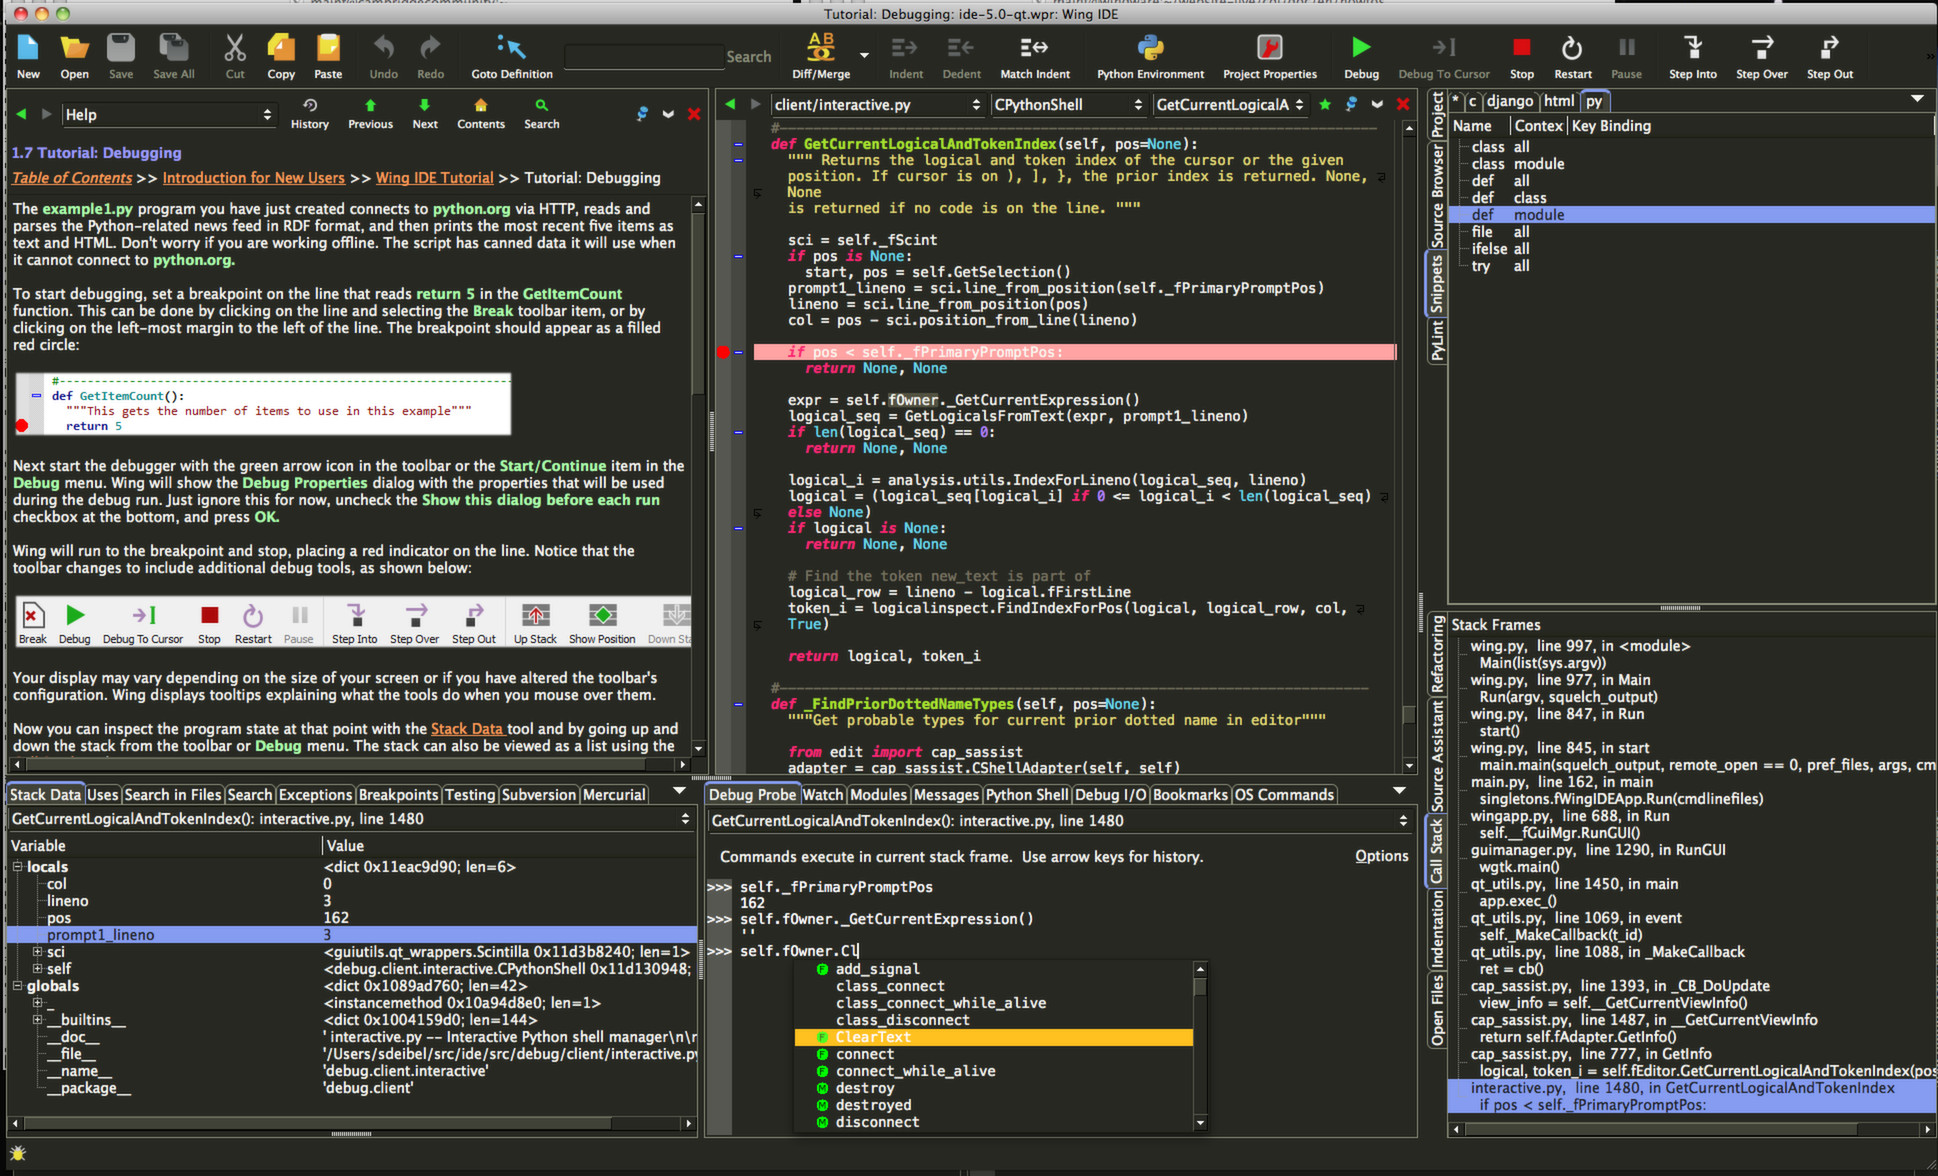Toggle the breakpoint on the highlighted line
The width and height of the screenshot is (1938, 1176).
click(x=724, y=352)
